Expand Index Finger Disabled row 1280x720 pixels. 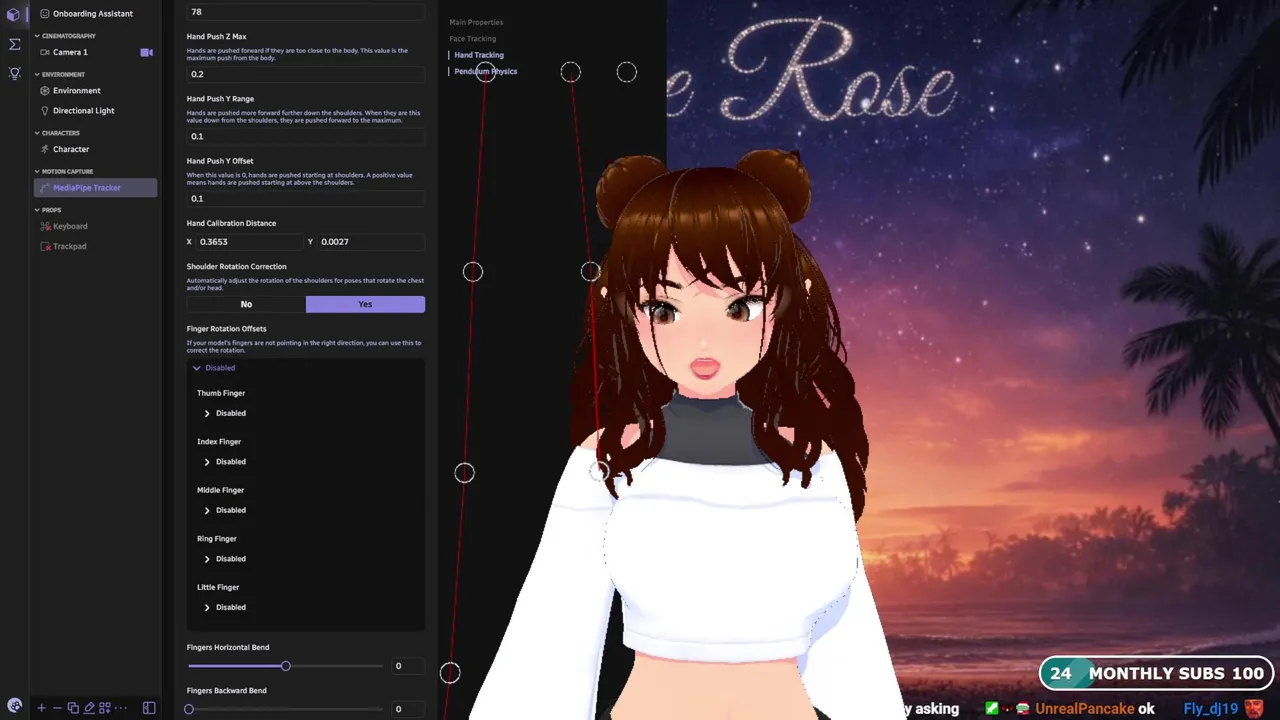225,462
